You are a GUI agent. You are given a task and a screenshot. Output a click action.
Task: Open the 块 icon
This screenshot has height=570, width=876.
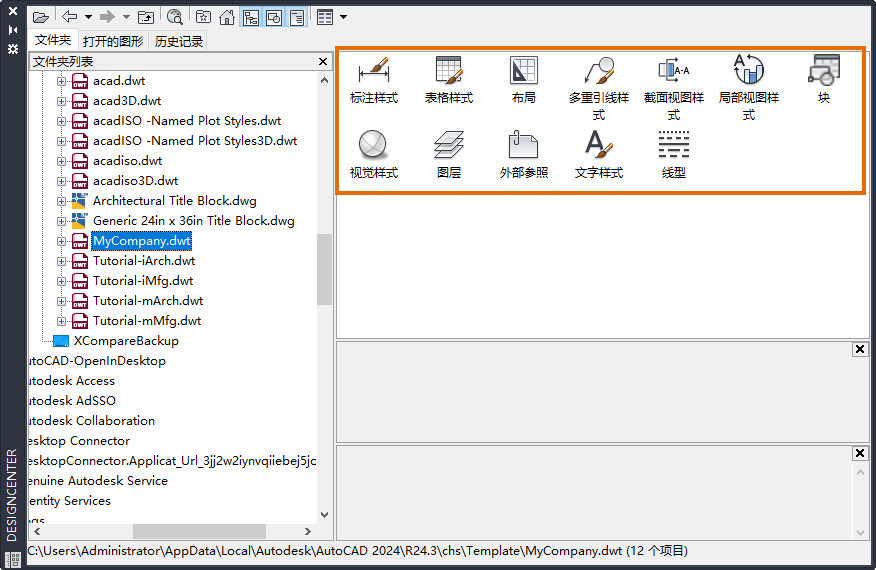pos(823,80)
